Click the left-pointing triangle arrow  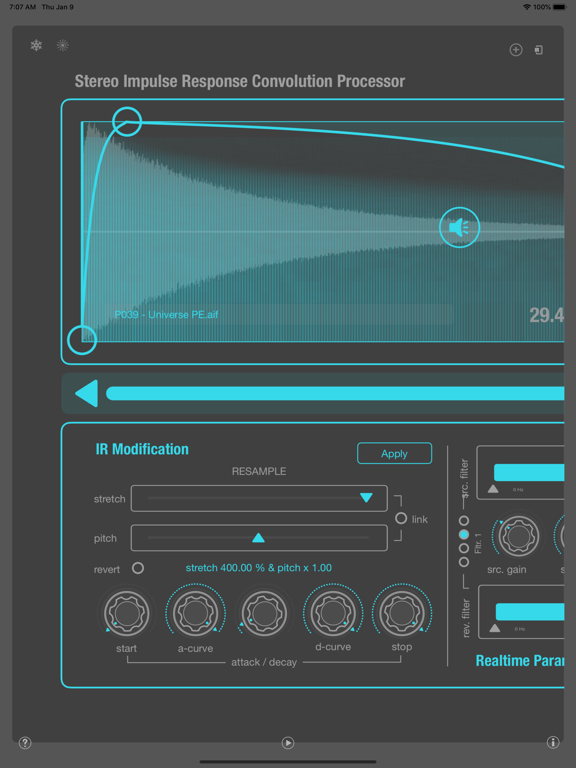[x=87, y=393]
